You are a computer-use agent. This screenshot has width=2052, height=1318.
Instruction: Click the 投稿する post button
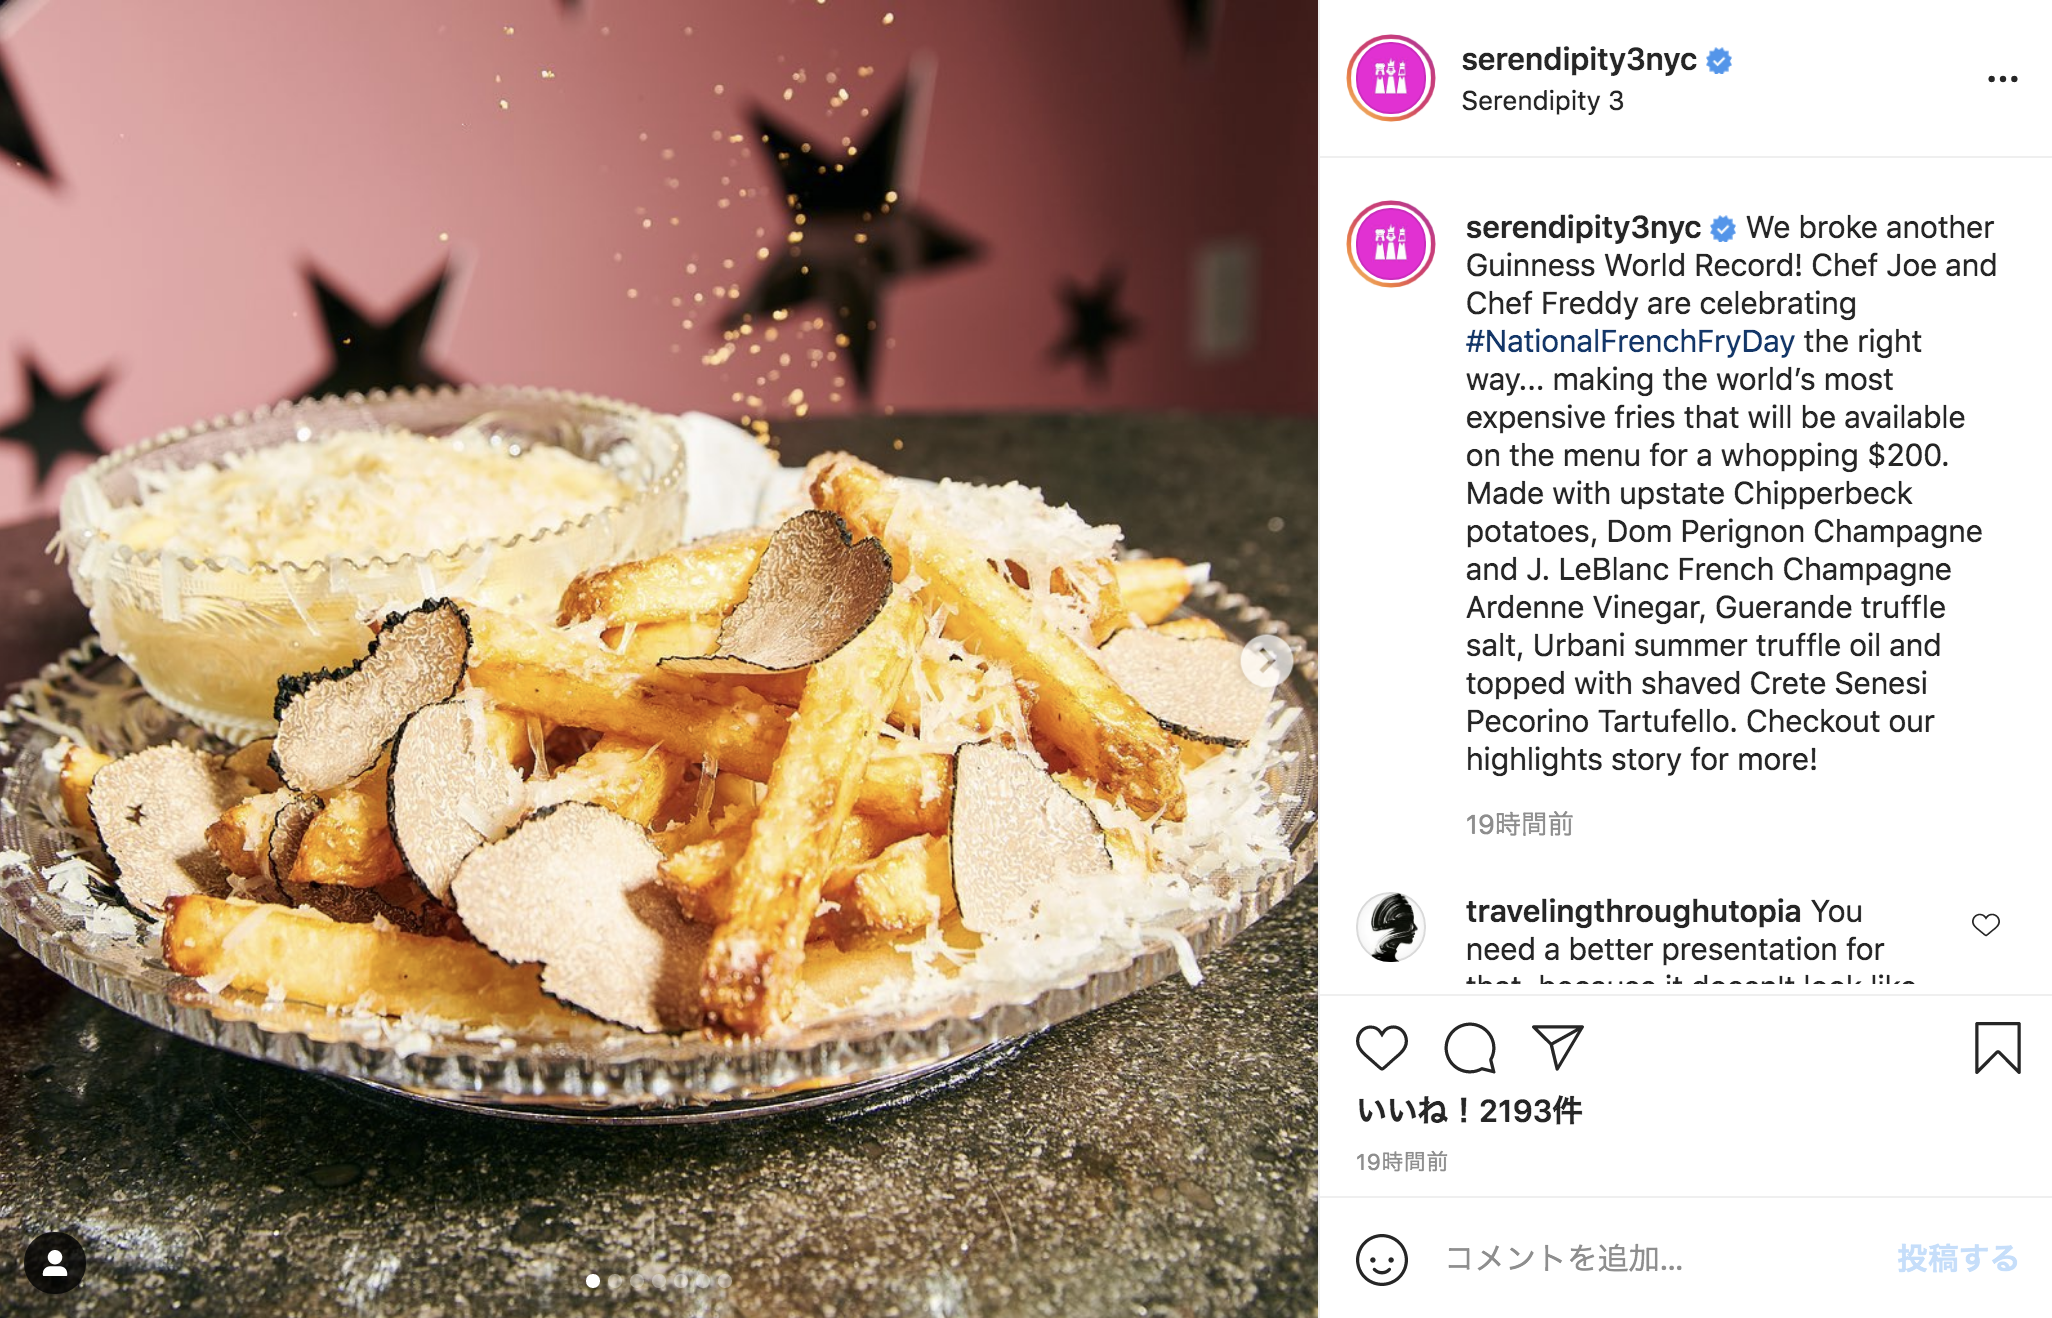point(1958,1258)
